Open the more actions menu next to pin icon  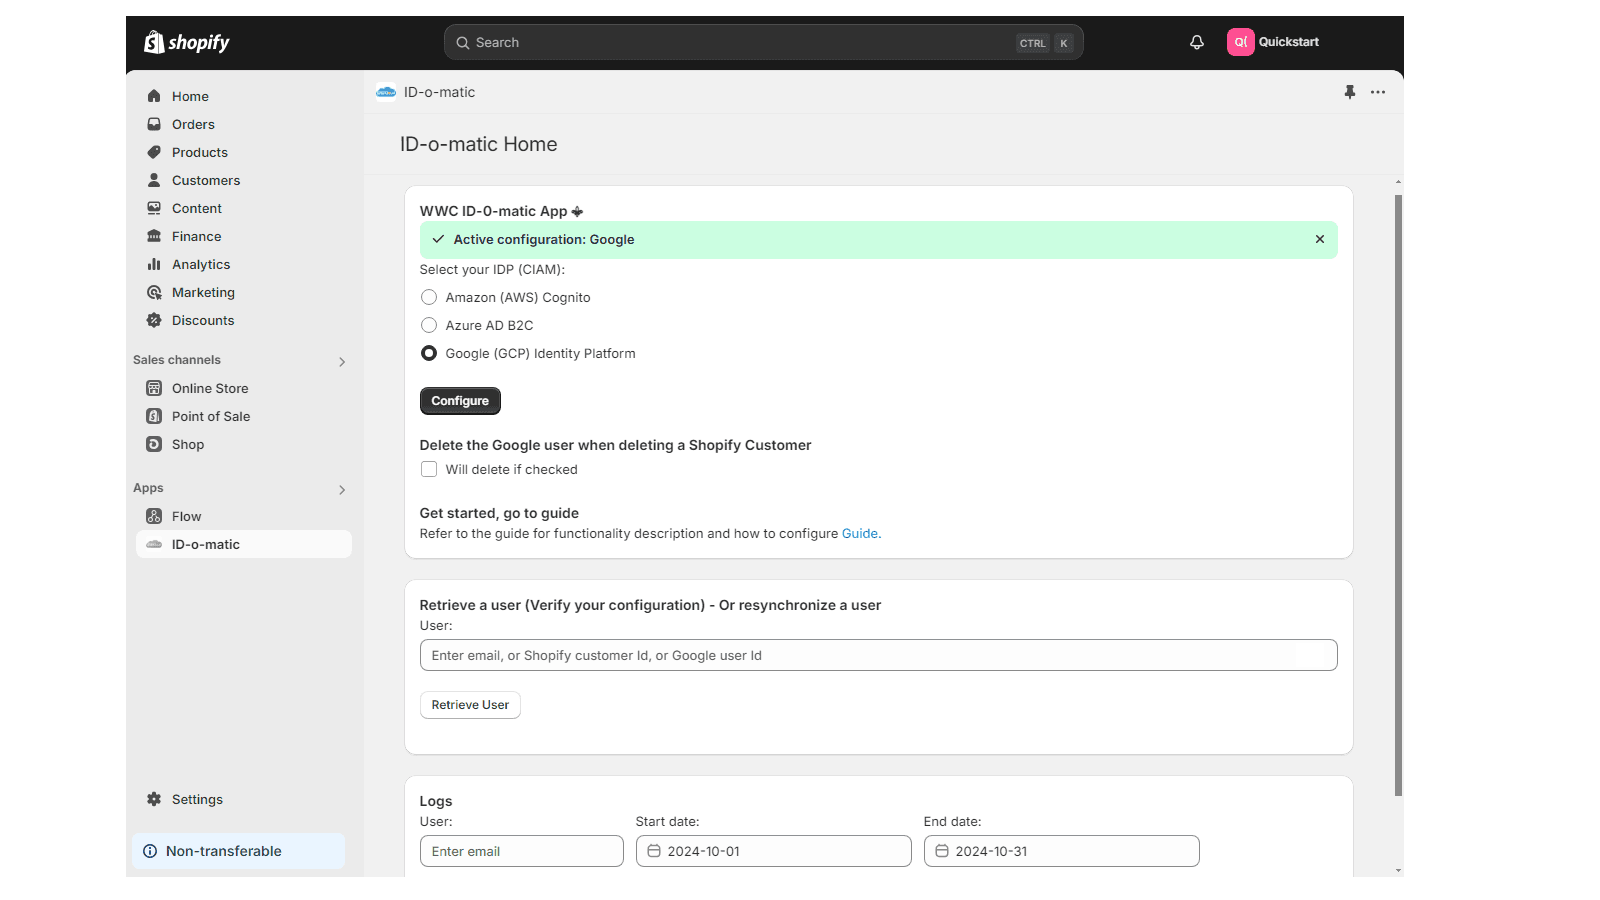[1378, 92]
